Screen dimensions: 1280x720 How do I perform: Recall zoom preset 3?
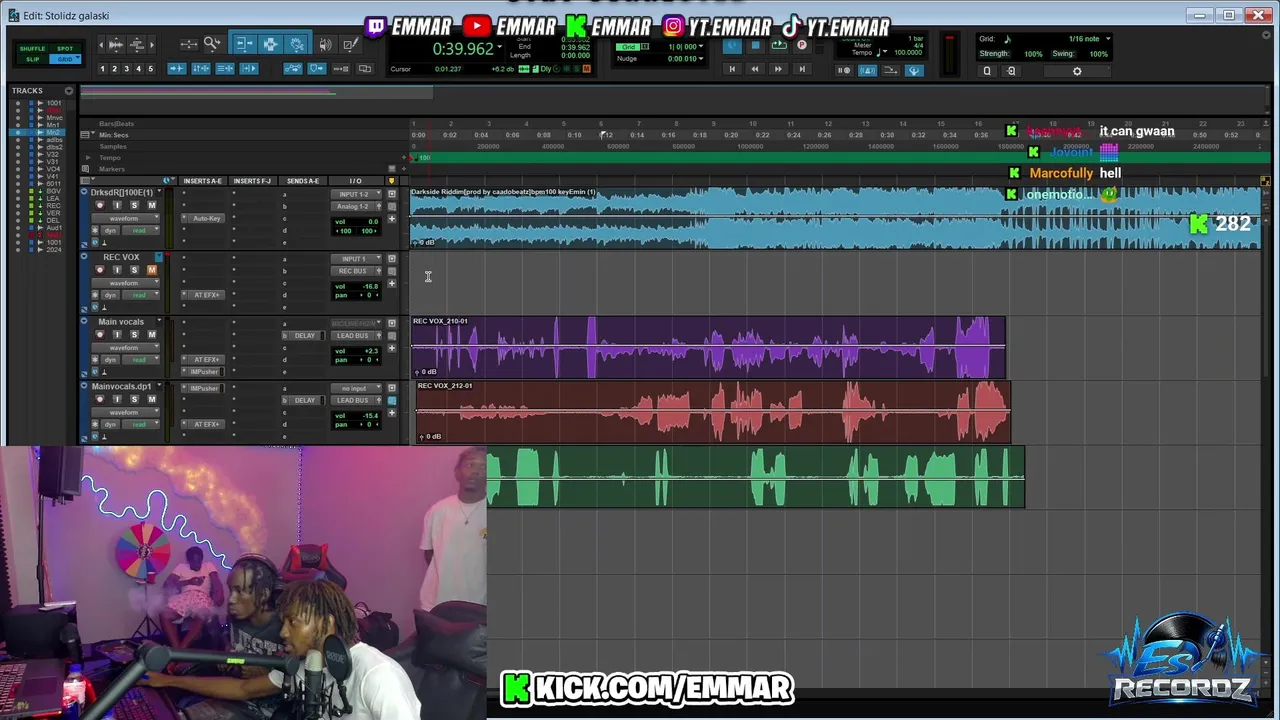click(126, 69)
